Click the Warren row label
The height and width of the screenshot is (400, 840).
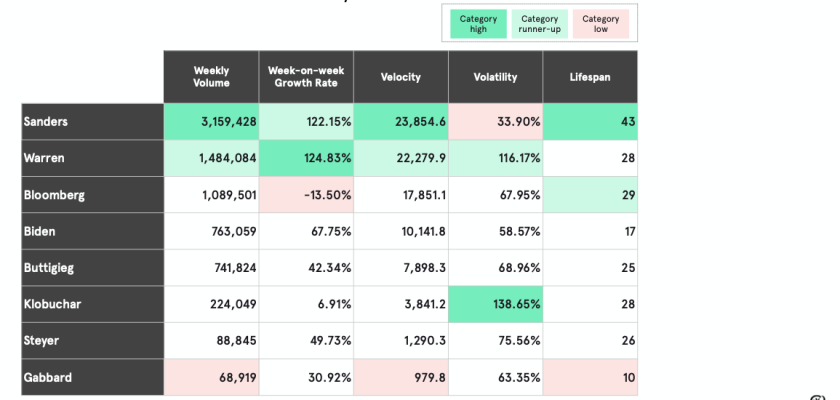coord(92,158)
